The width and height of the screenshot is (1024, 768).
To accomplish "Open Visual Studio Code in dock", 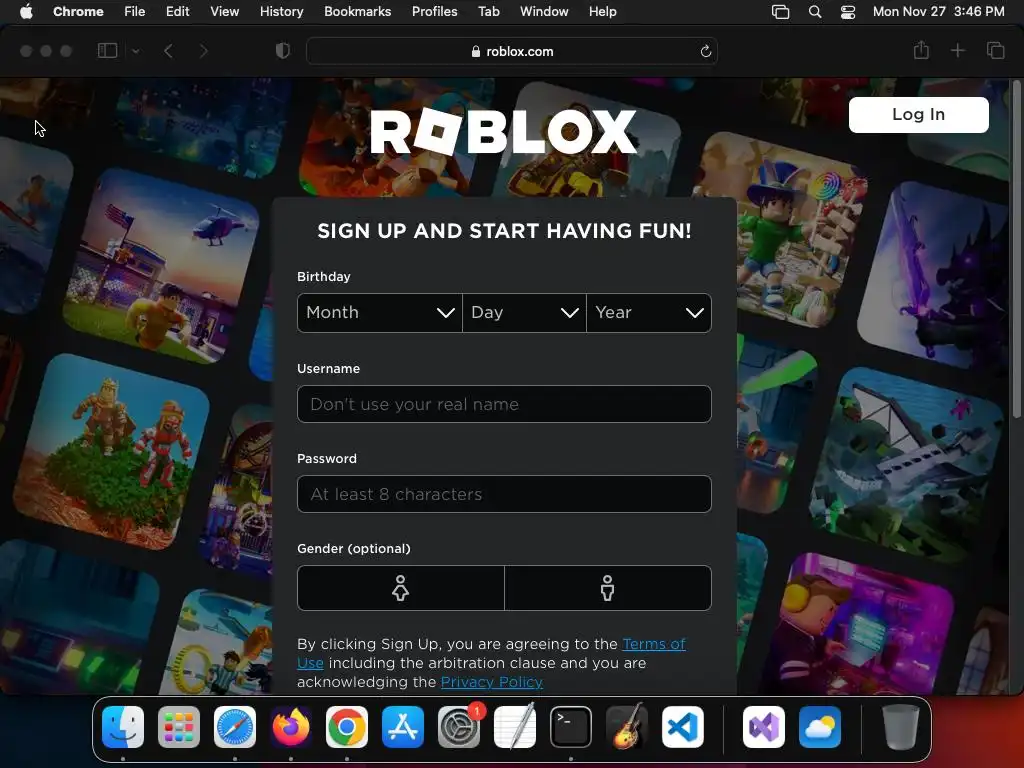I will (x=683, y=727).
